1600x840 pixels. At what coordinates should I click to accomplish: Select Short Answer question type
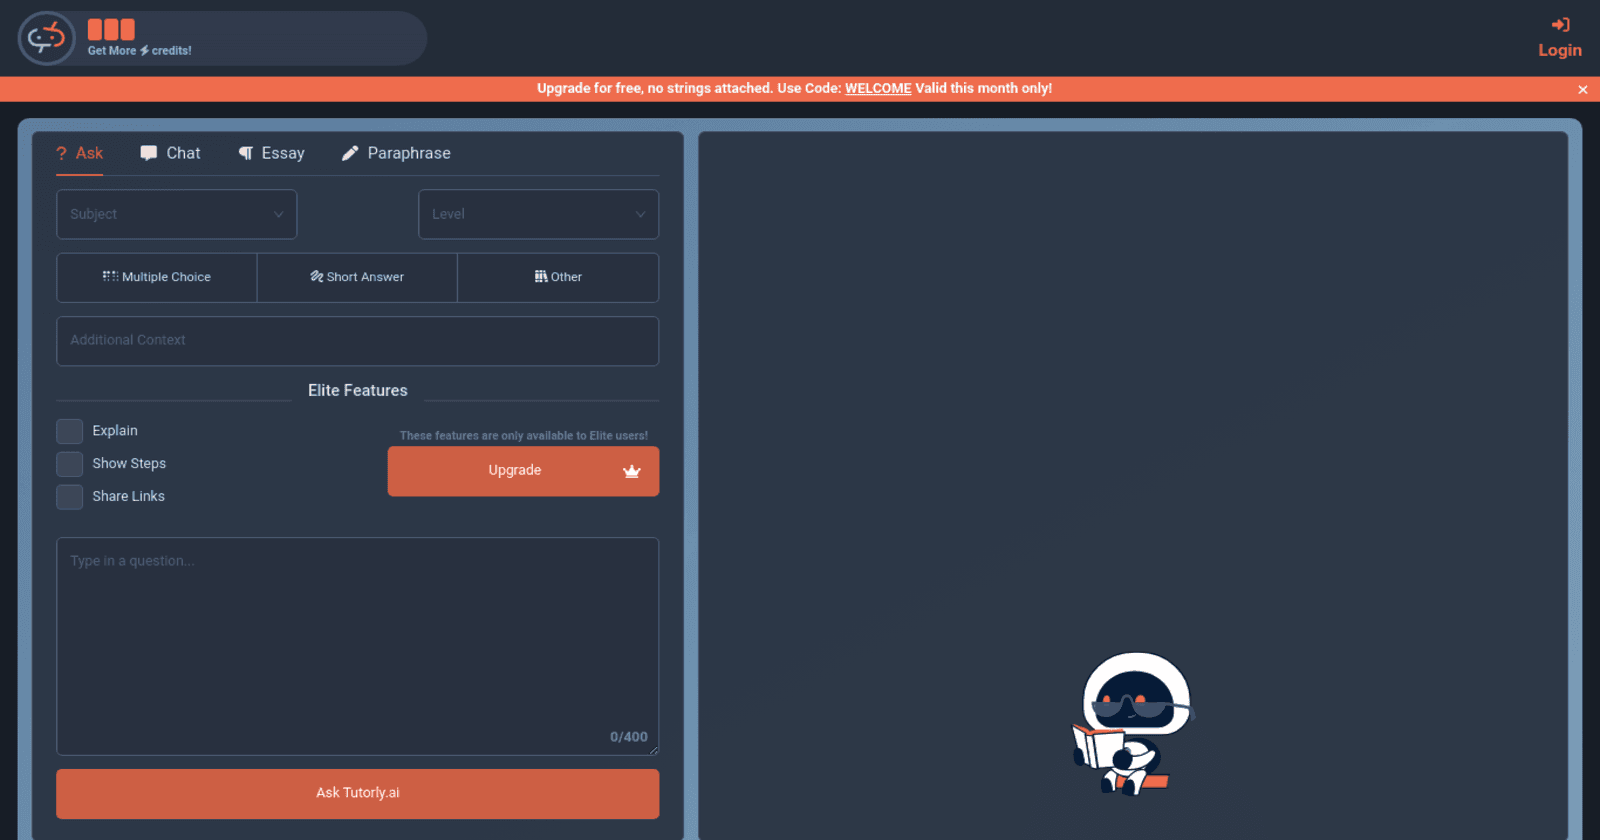click(357, 277)
